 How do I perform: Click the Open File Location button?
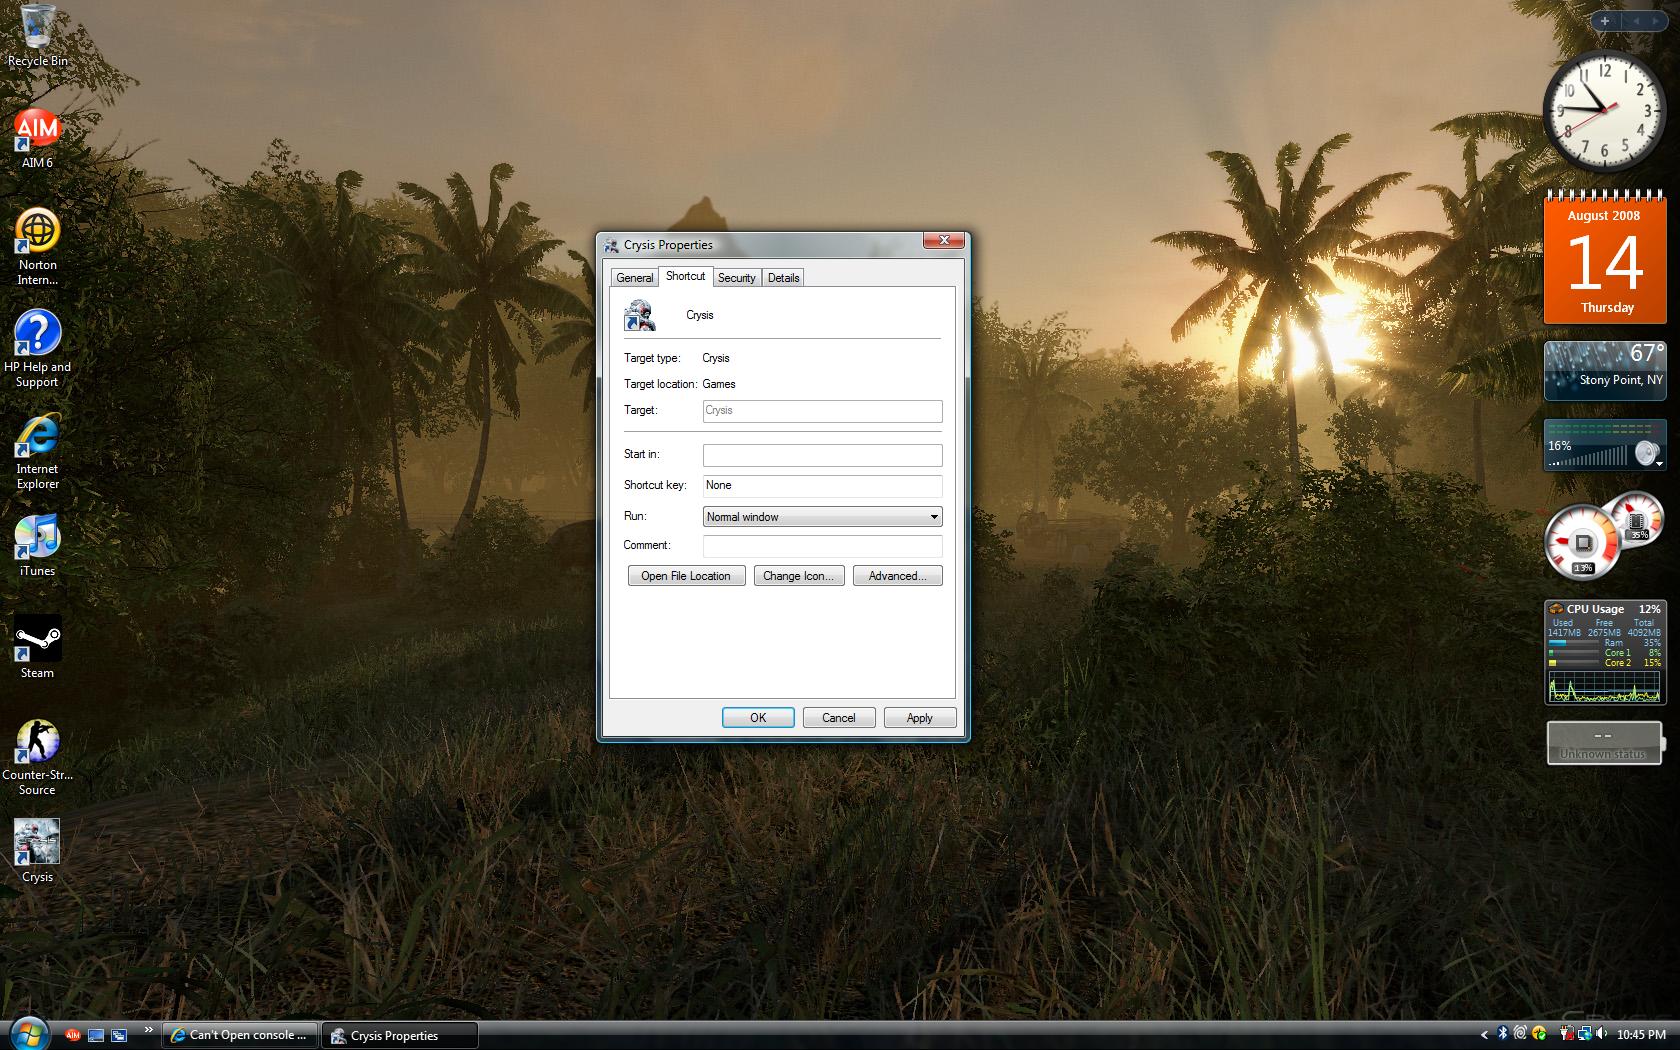pyautogui.click(x=686, y=576)
